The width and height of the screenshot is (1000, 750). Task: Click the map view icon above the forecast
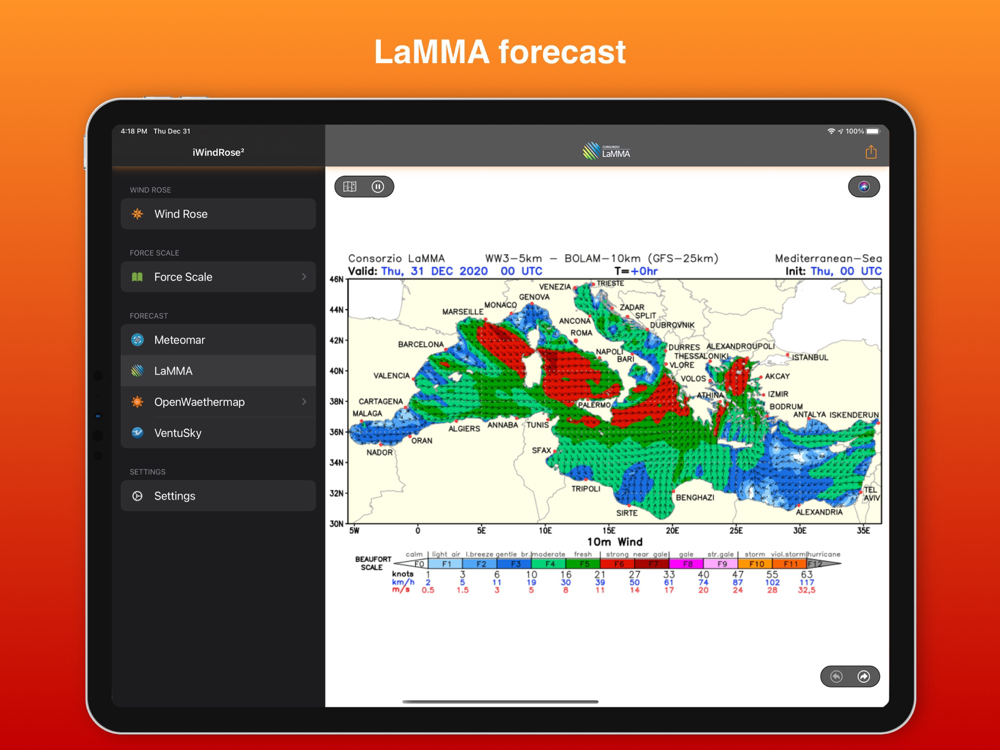tap(350, 187)
